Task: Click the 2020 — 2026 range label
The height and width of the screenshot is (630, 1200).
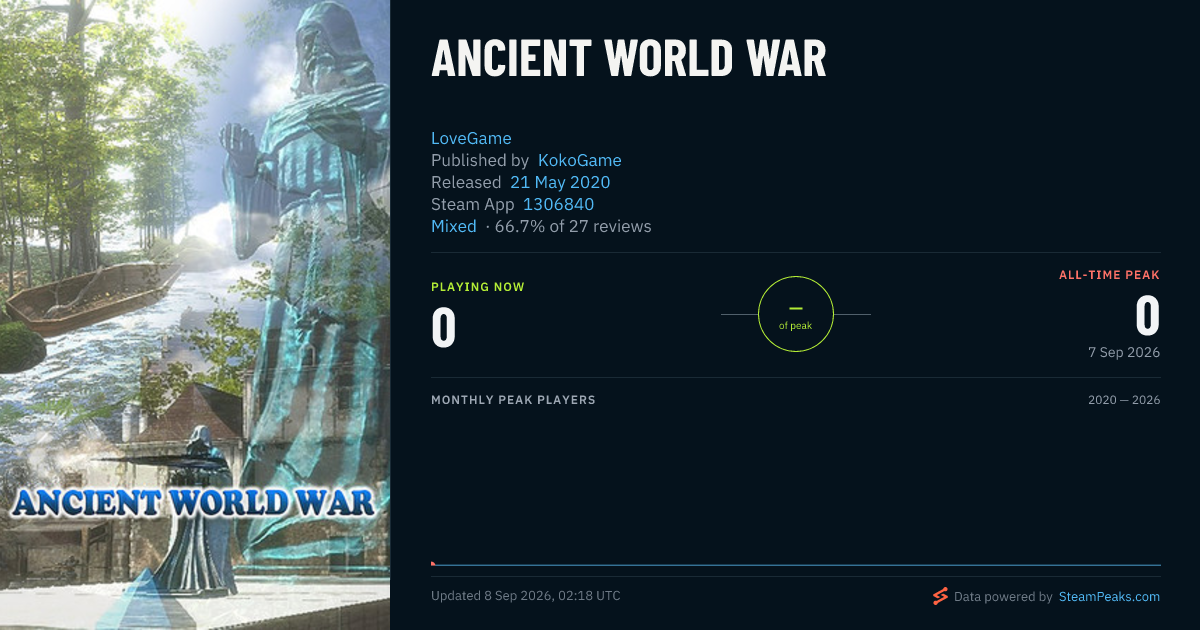Action: point(1124,400)
